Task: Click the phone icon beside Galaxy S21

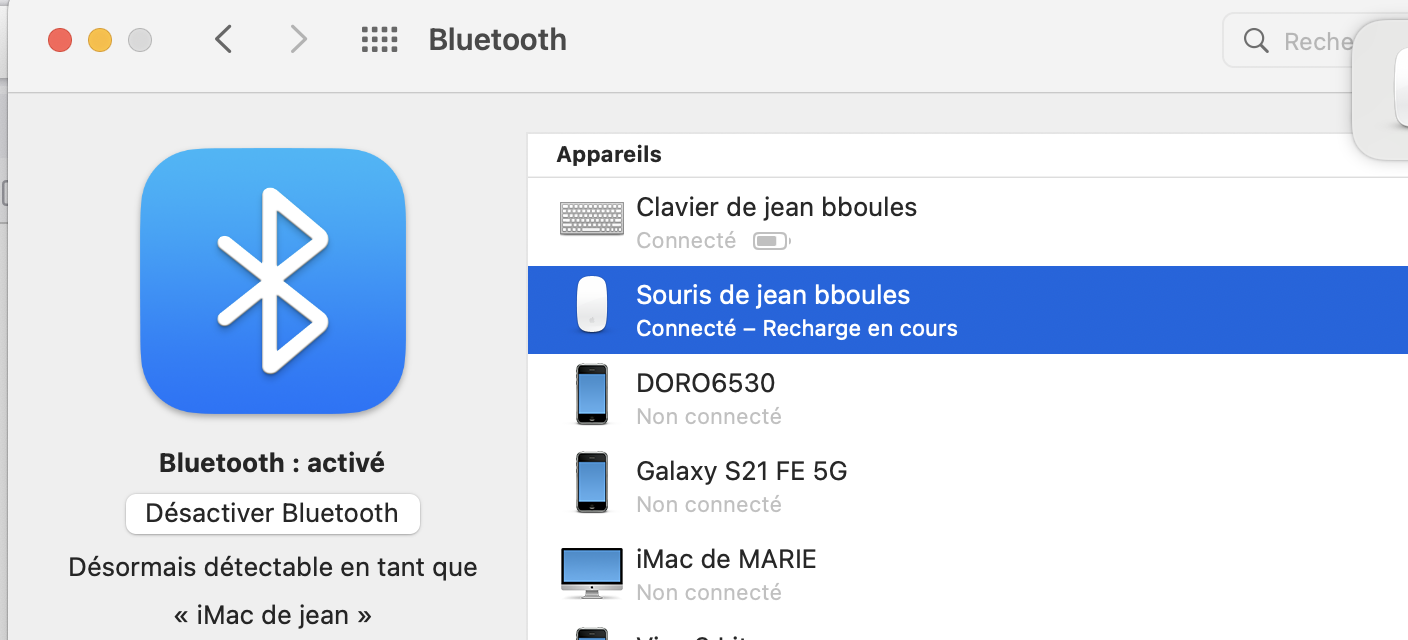Action: pos(591,482)
